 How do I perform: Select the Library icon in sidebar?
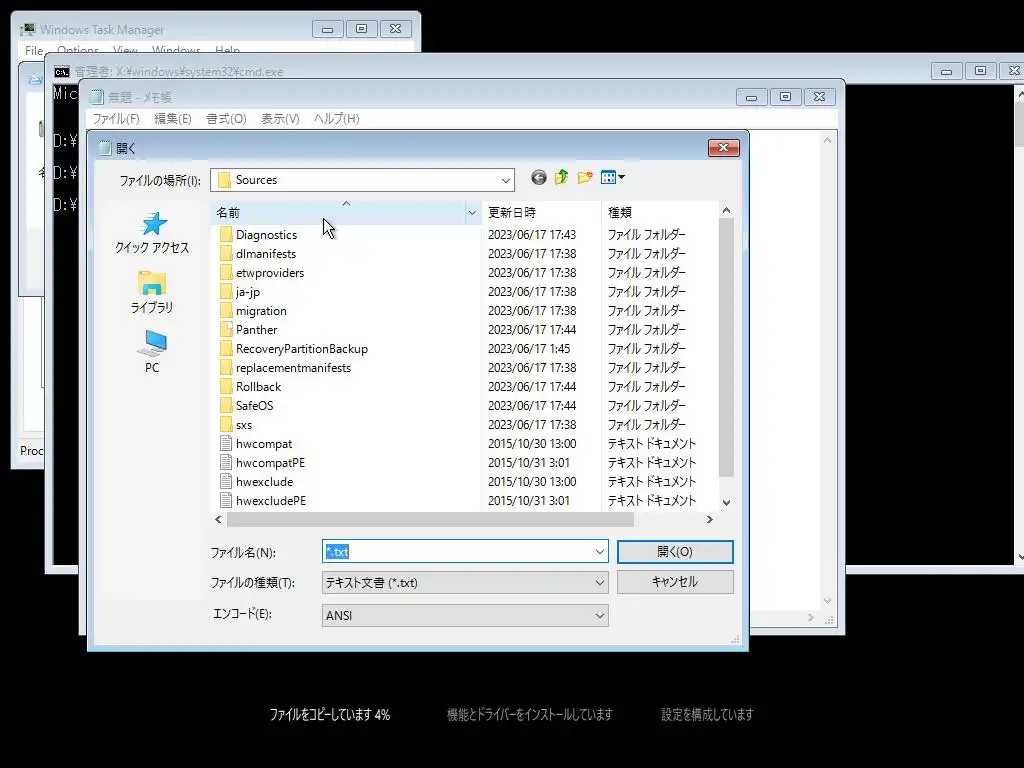[152, 283]
